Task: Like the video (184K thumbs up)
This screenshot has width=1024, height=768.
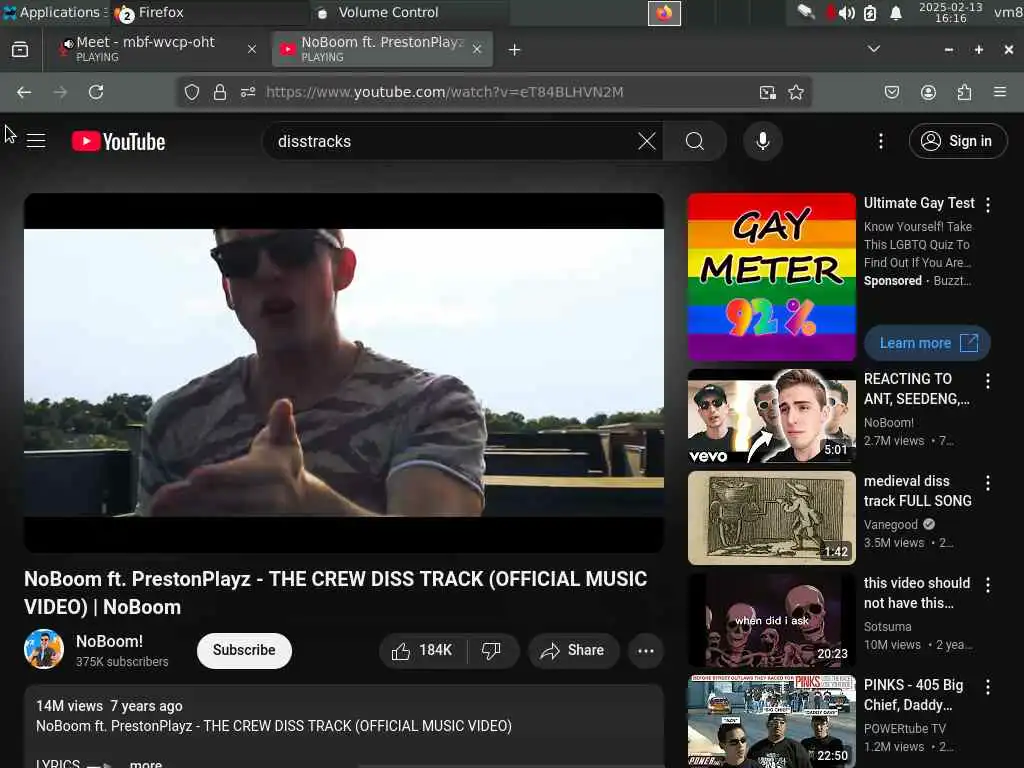Action: pos(423,650)
